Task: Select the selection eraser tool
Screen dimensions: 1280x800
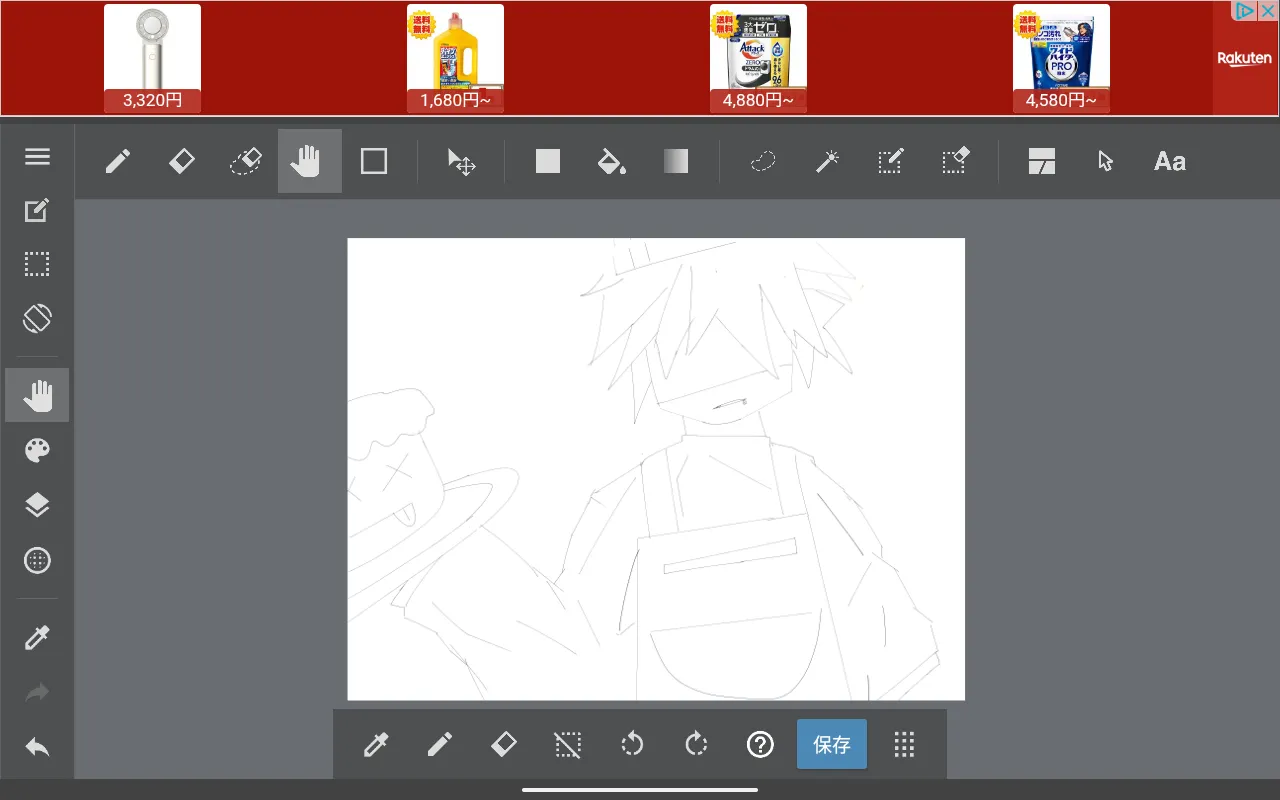Action: (x=955, y=161)
